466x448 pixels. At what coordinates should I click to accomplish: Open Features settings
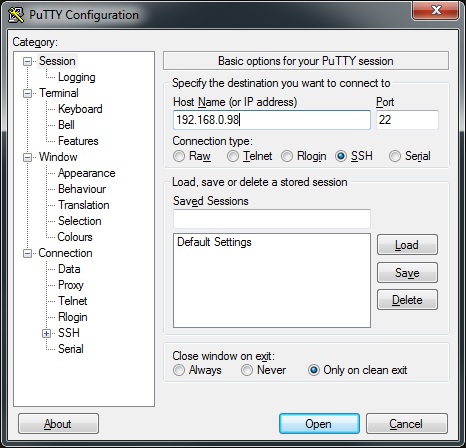click(78, 141)
